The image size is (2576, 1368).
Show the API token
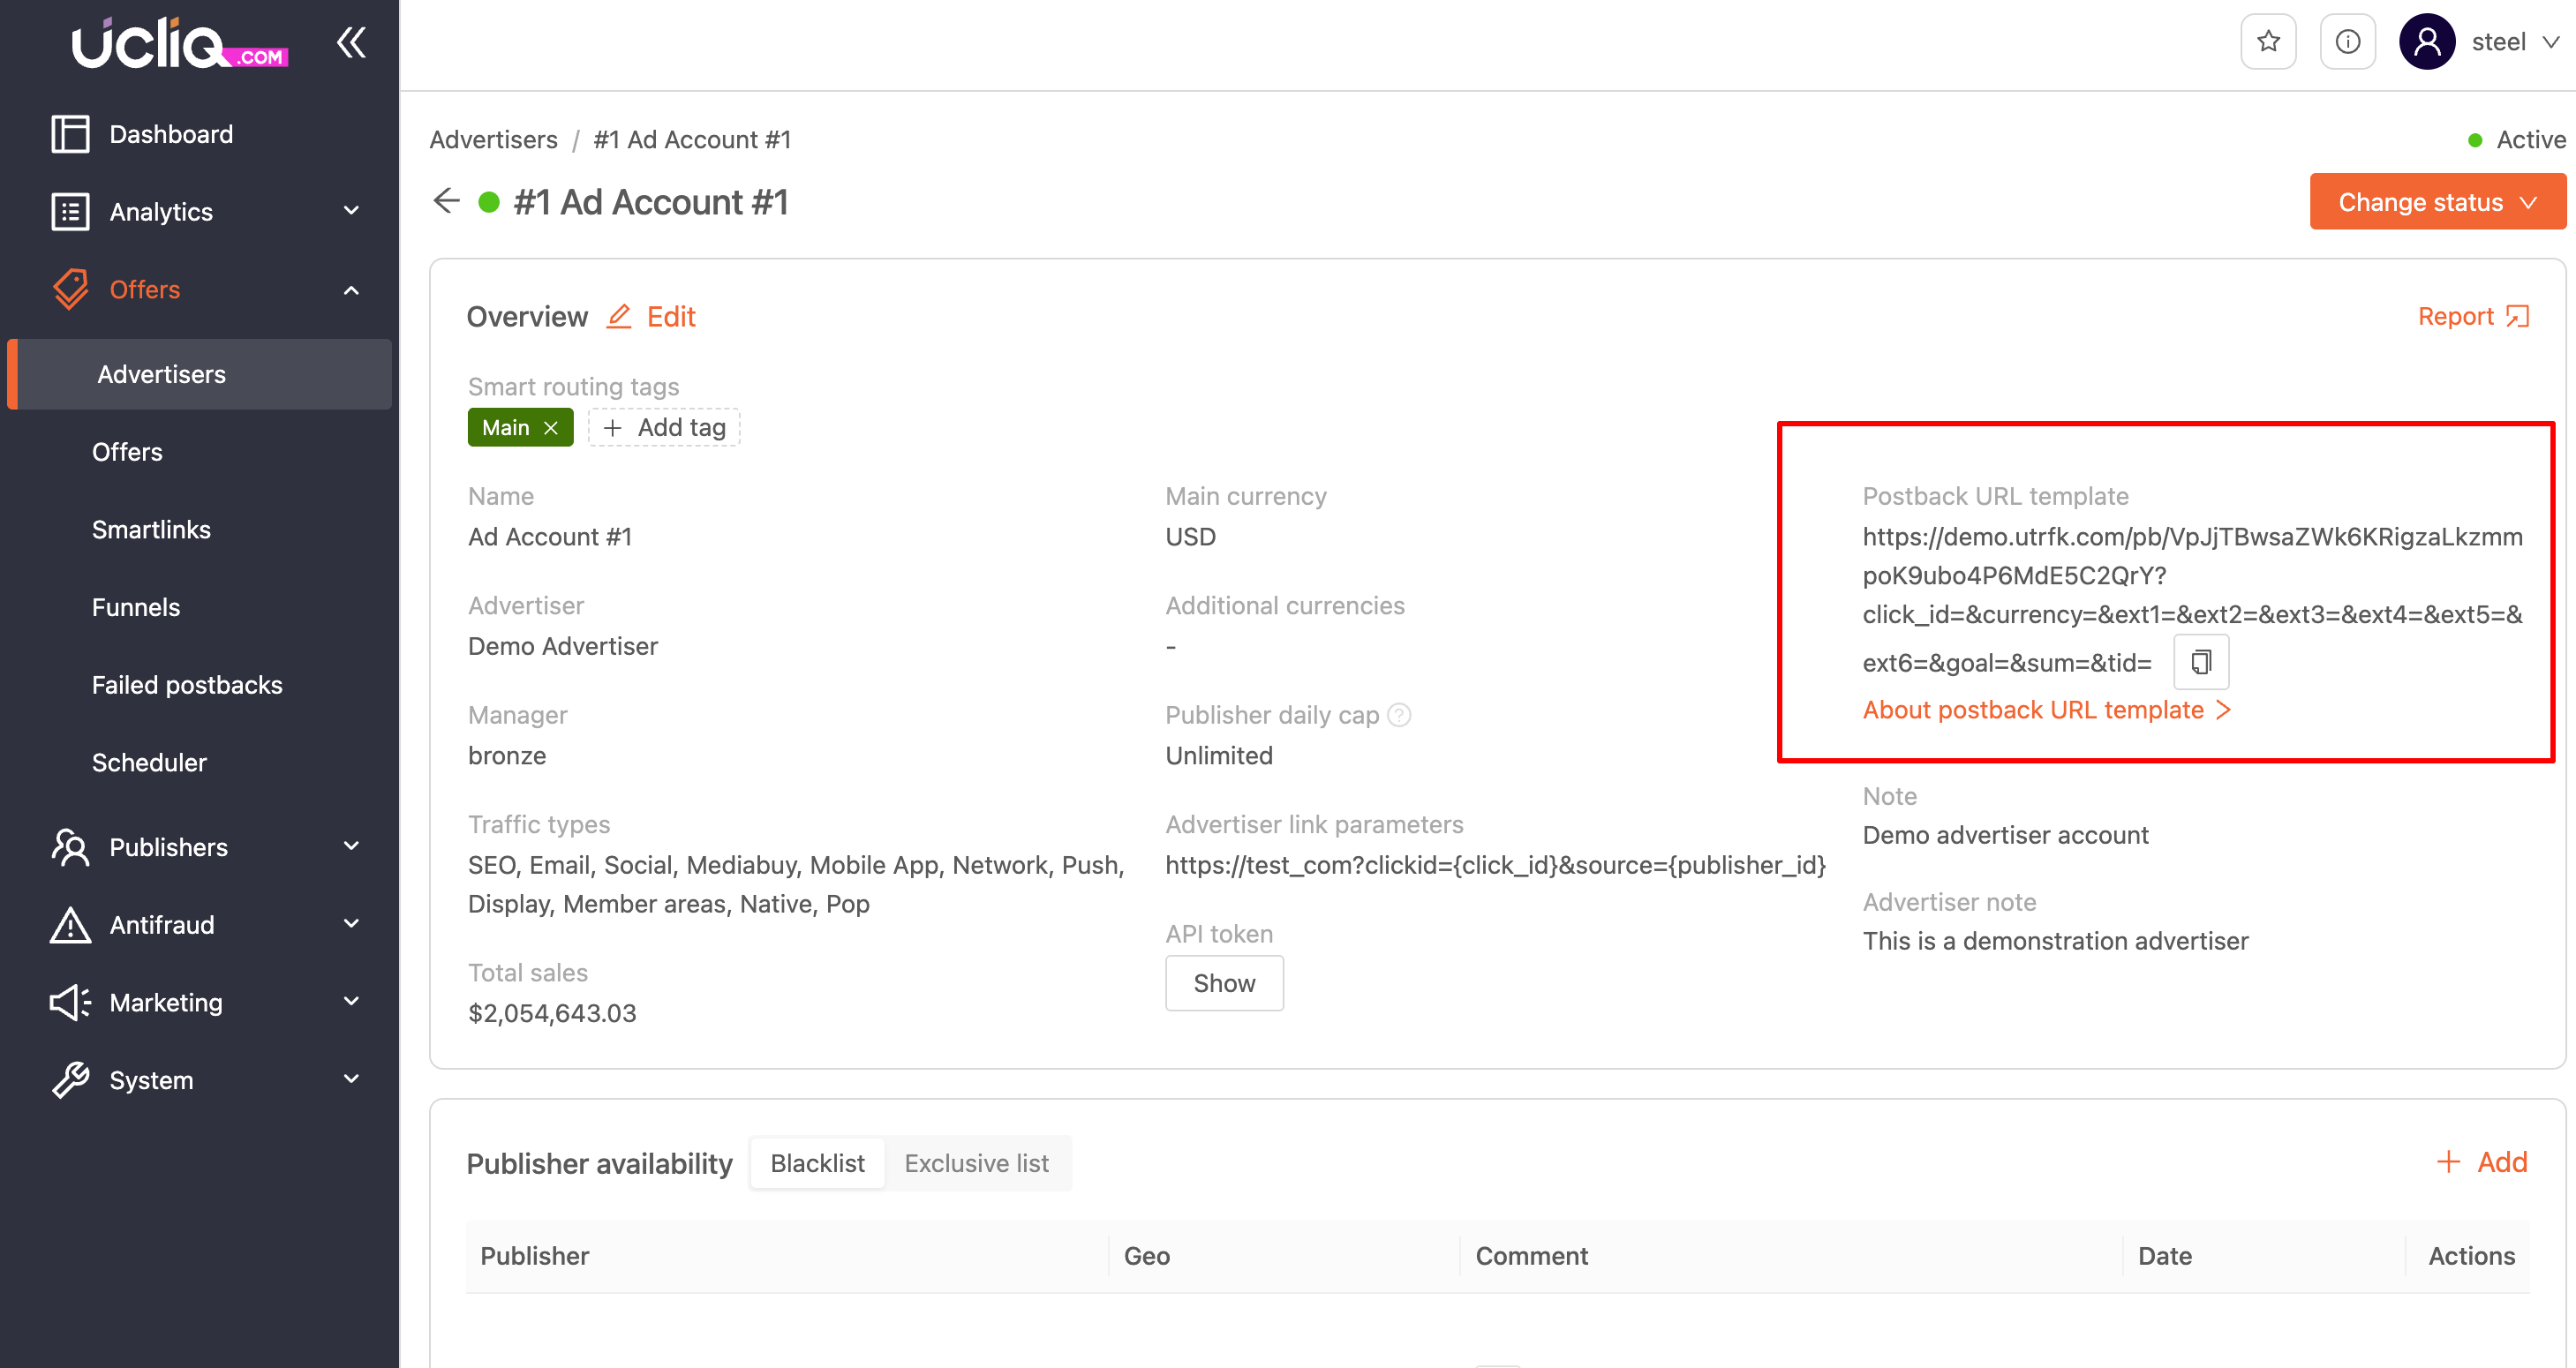point(1223,983)
